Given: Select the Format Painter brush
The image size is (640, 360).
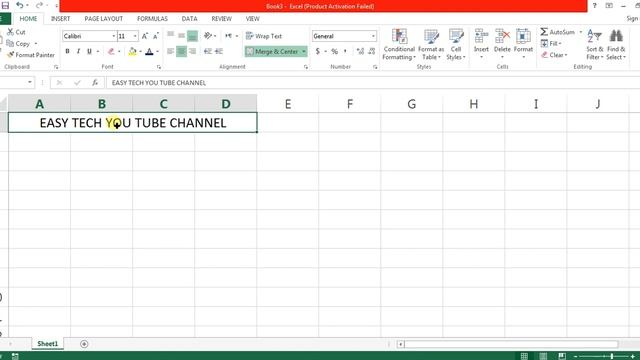Looking at the screenshot, I should coord(10,55).
